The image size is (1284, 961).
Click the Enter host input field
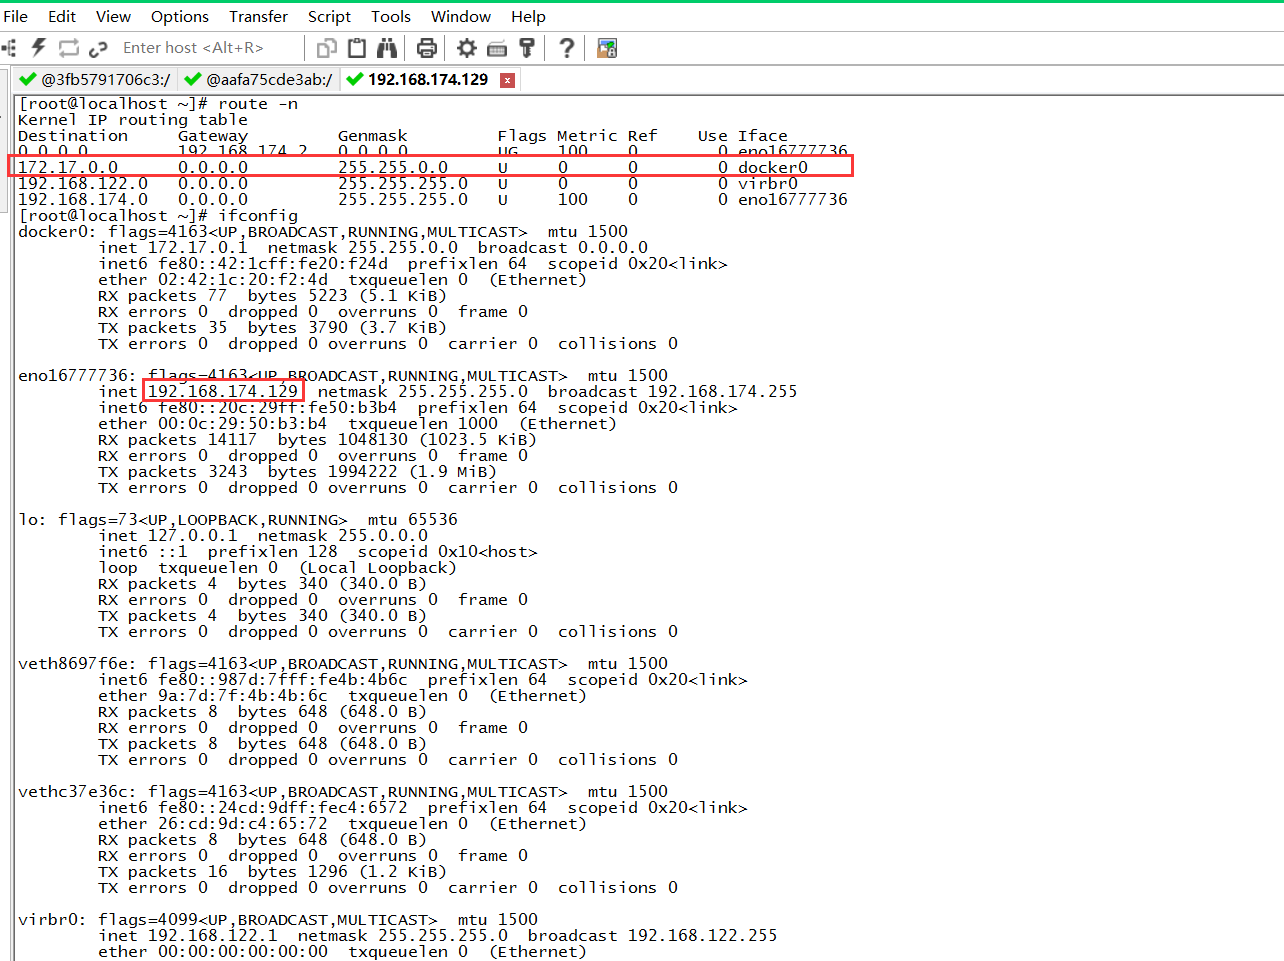coord(210,47)
